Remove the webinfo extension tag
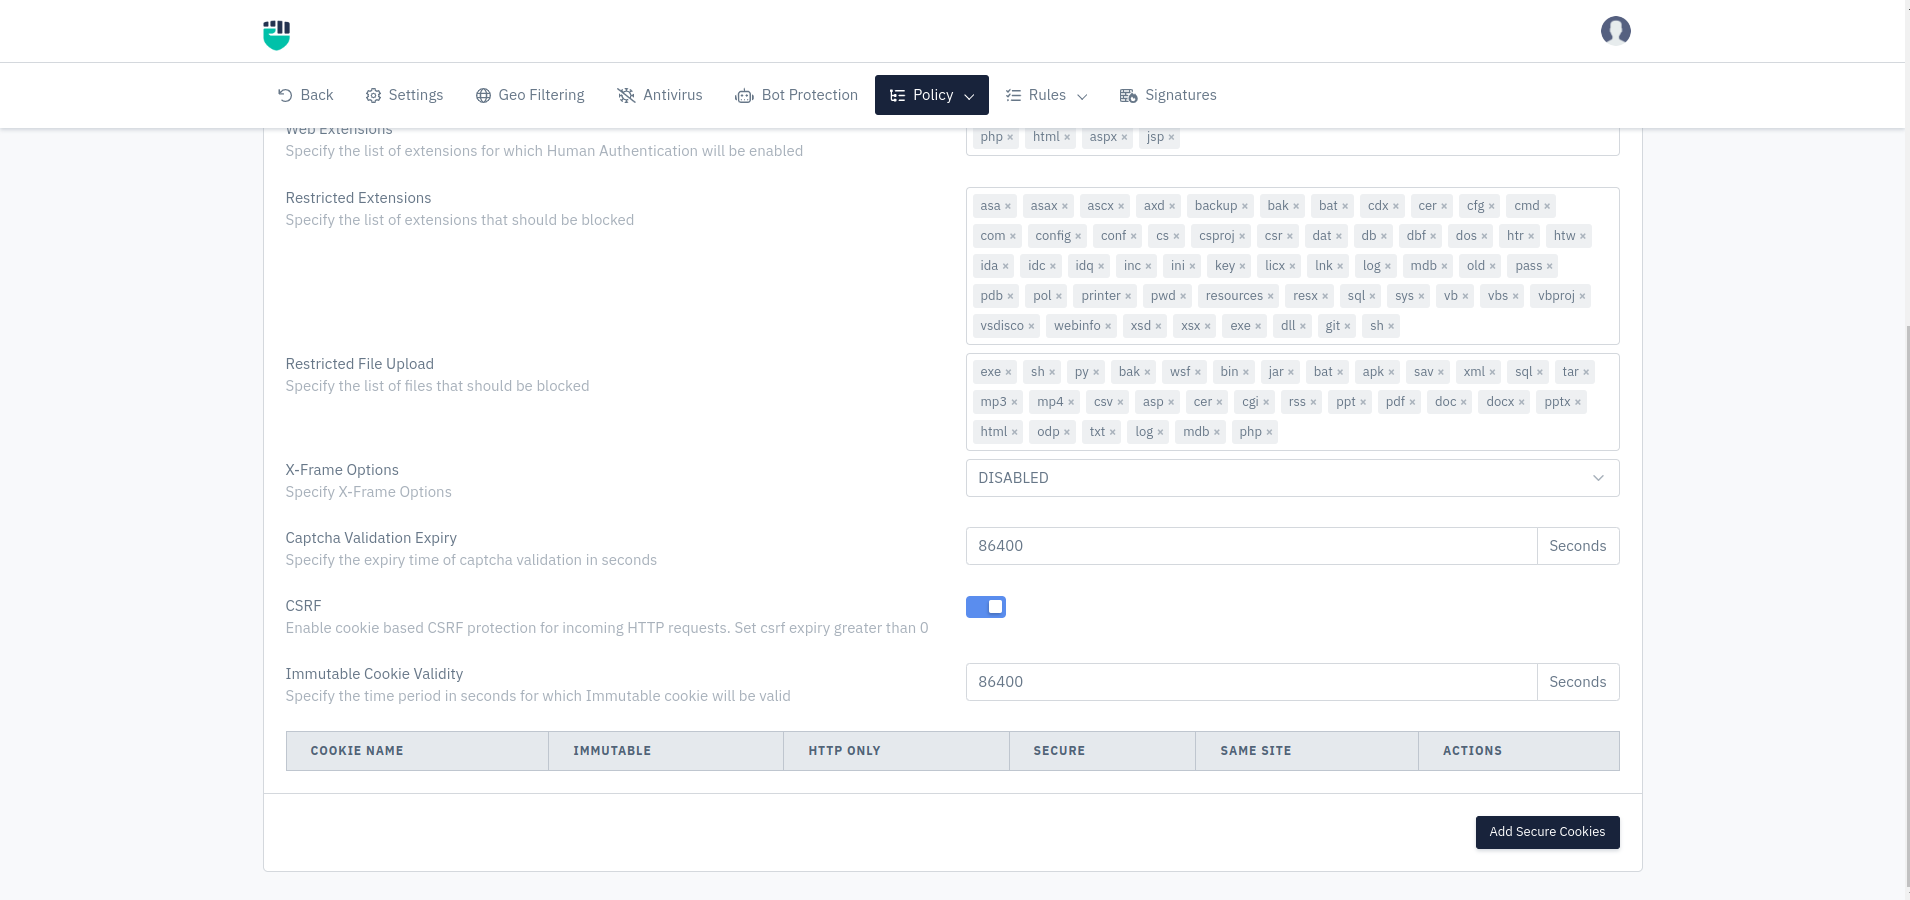The height and width of the screenshot is (900, 1910). pos(1108,326)
